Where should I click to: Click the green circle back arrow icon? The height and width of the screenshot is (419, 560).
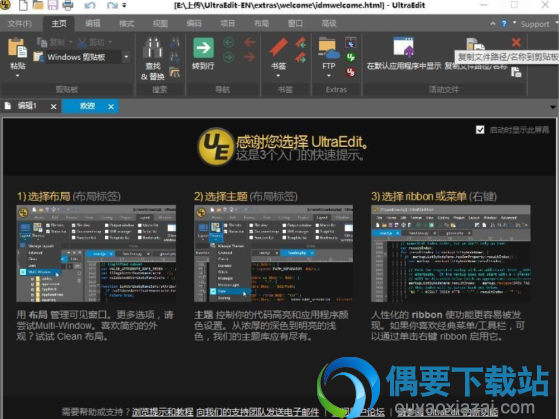(x=229, y=43)
